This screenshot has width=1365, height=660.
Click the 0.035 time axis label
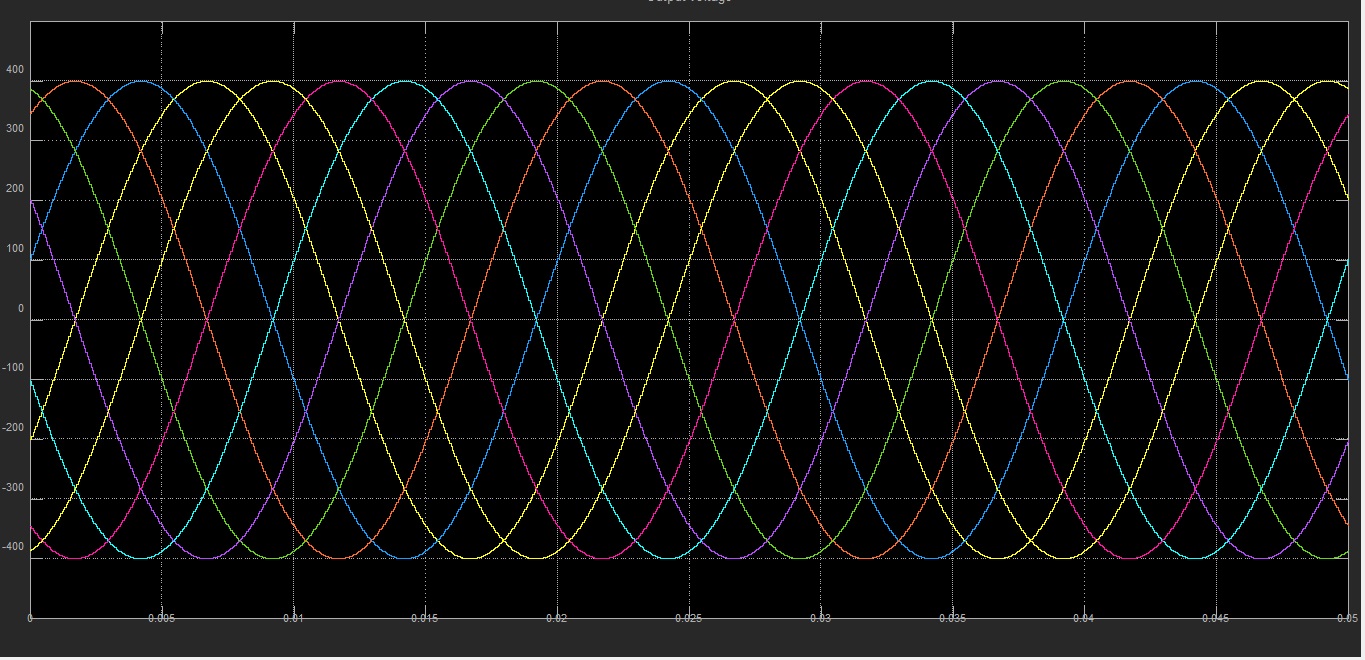point(953,619)
